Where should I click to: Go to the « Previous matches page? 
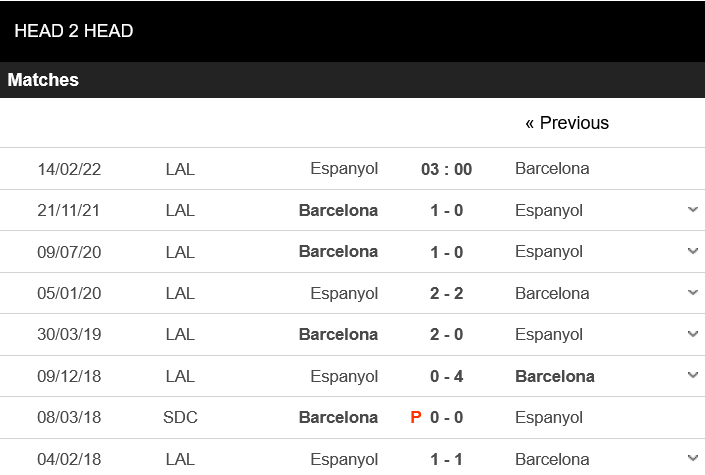coord(566,123)
